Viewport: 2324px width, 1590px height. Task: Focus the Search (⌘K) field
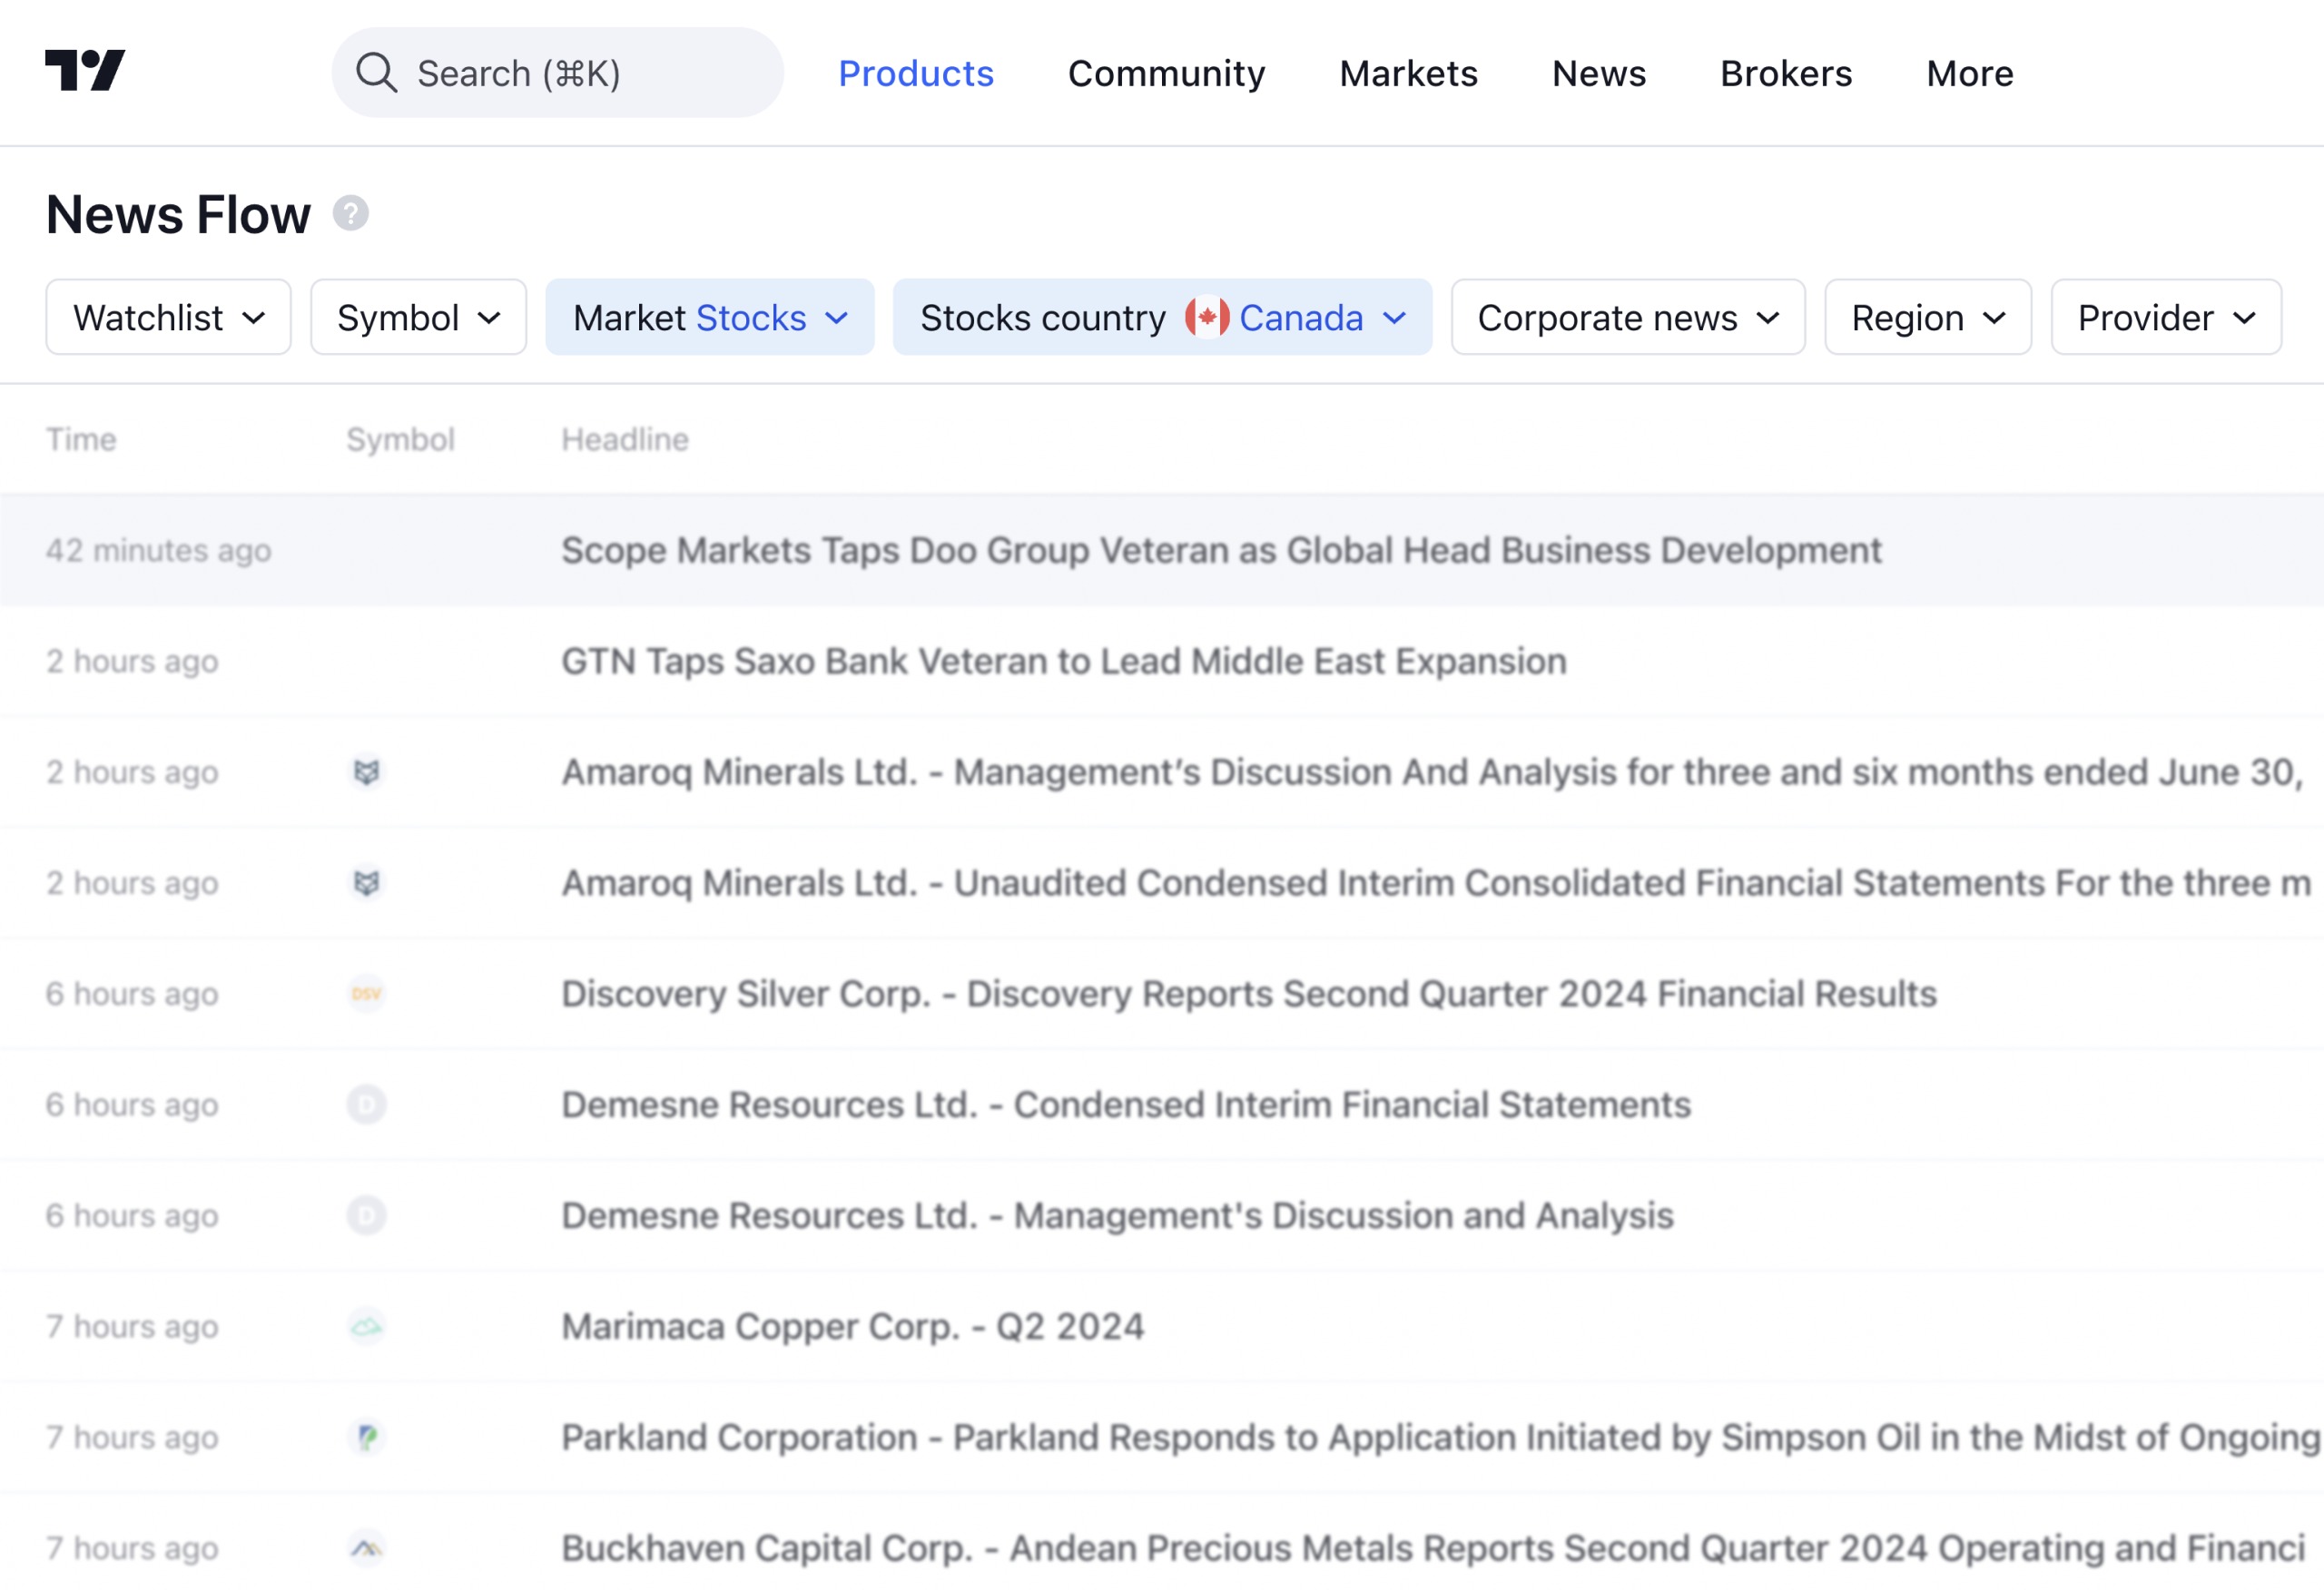point(557,73)
